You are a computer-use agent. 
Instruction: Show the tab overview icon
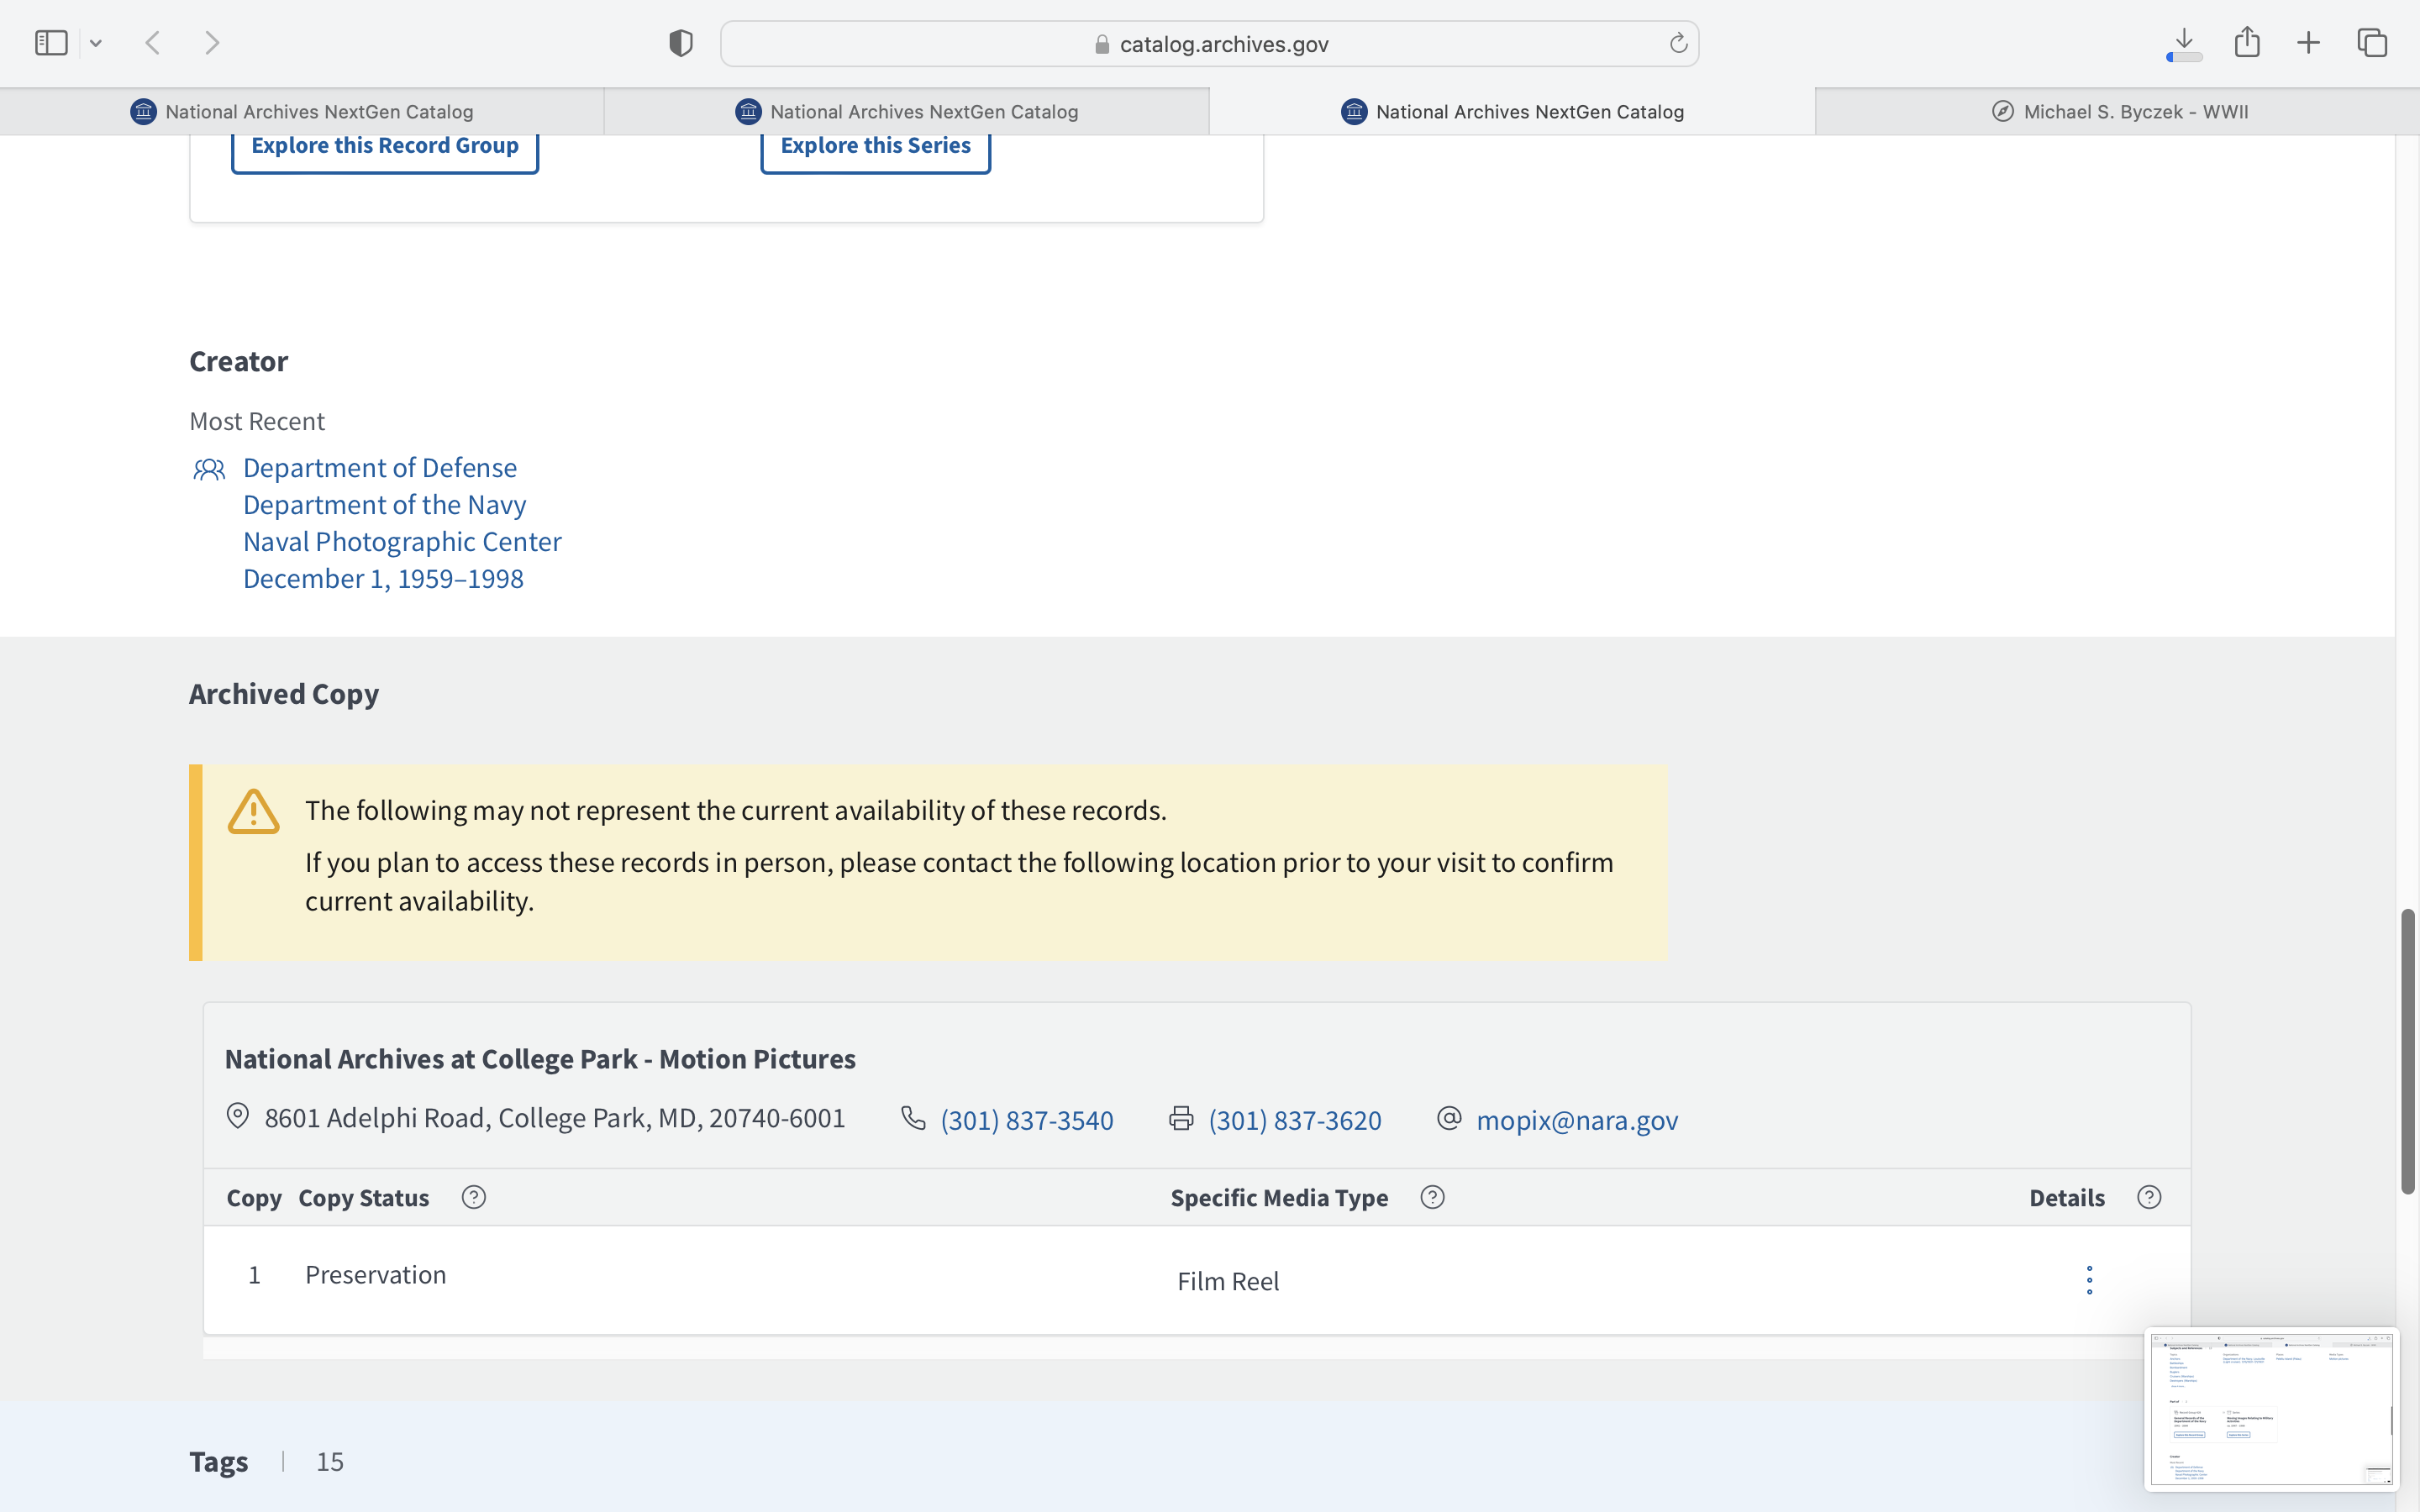[x=2372, y=43]
